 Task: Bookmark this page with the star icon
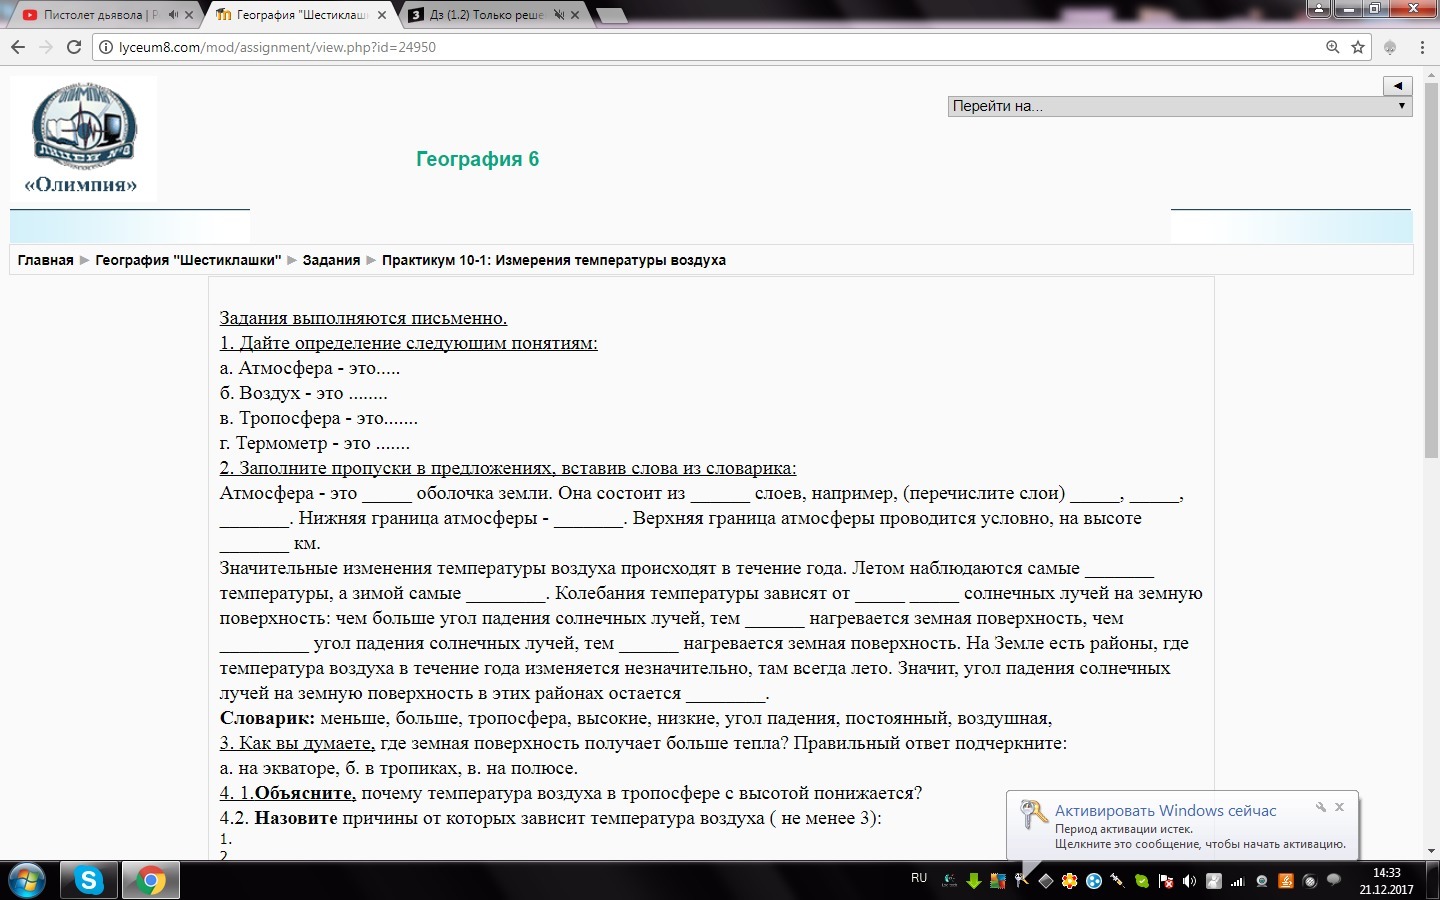point(1358,47)
